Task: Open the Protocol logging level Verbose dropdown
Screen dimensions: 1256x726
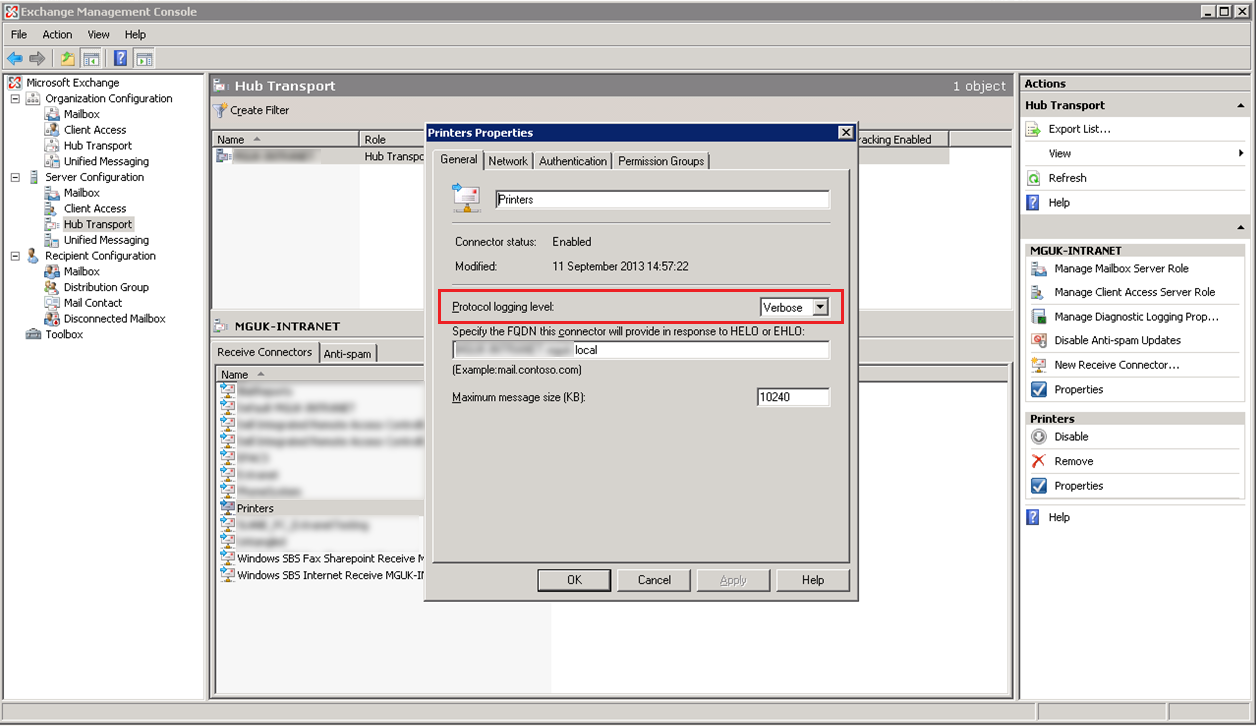Action: coord(820,307)
